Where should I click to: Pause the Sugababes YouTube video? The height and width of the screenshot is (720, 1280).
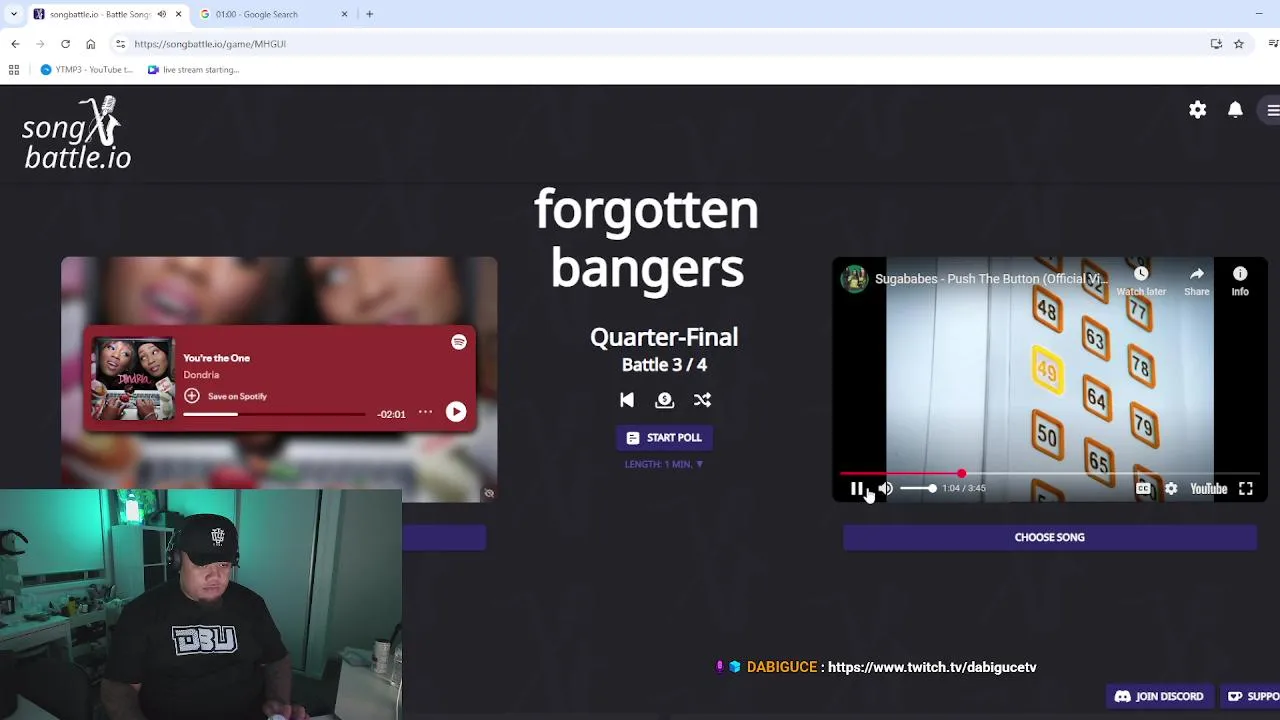(857, 489)
